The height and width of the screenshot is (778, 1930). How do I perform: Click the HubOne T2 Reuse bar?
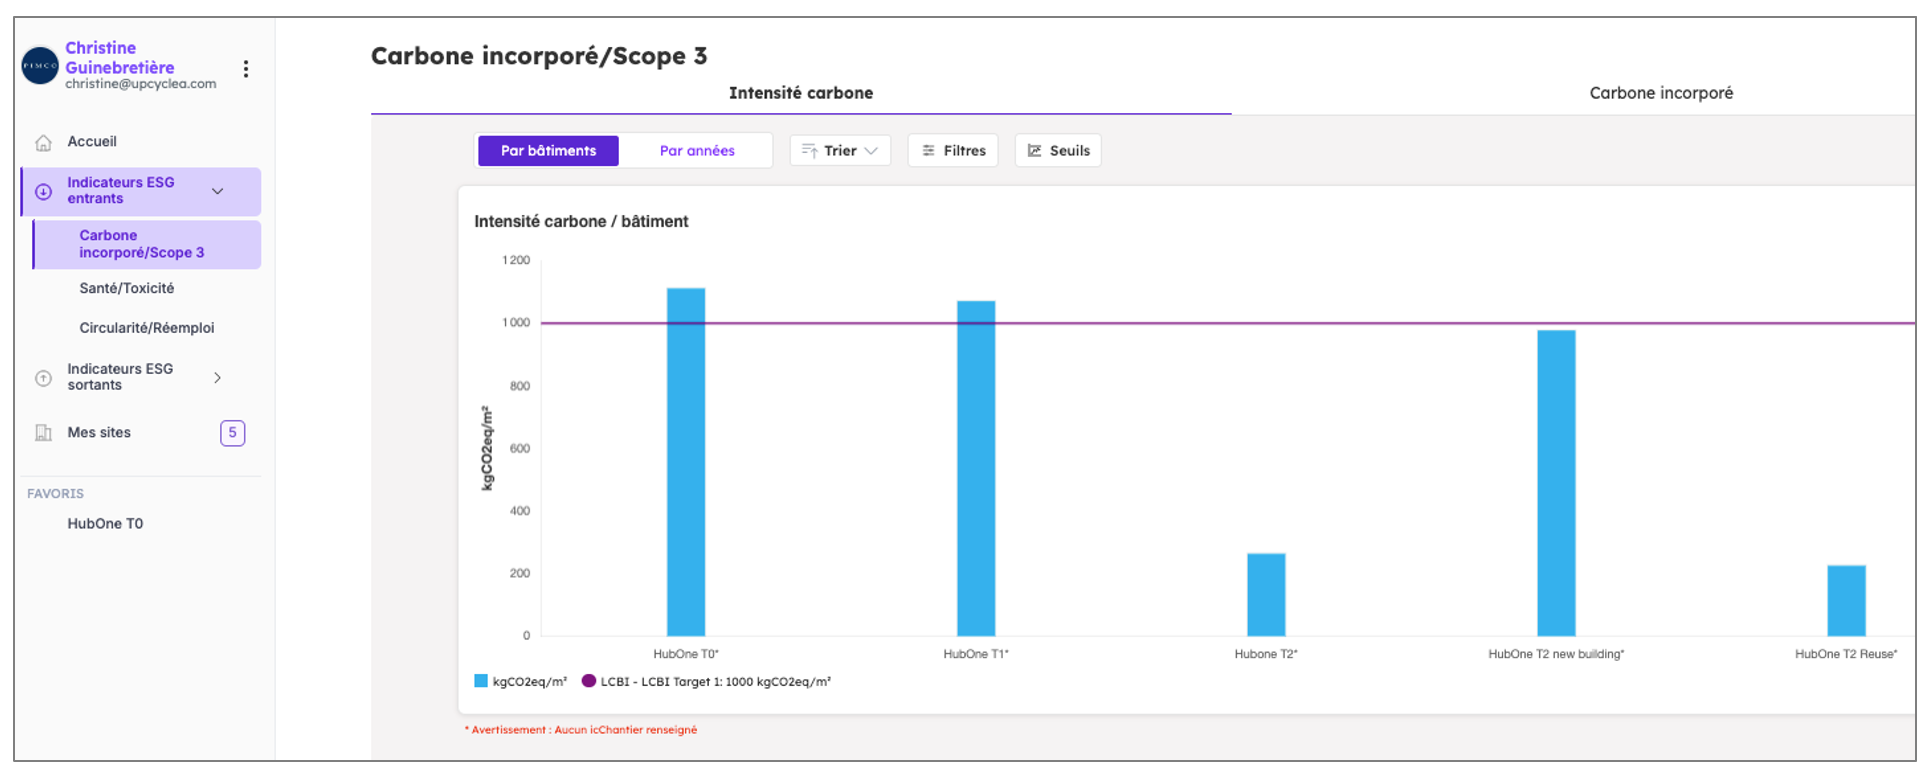[1846, 601]
